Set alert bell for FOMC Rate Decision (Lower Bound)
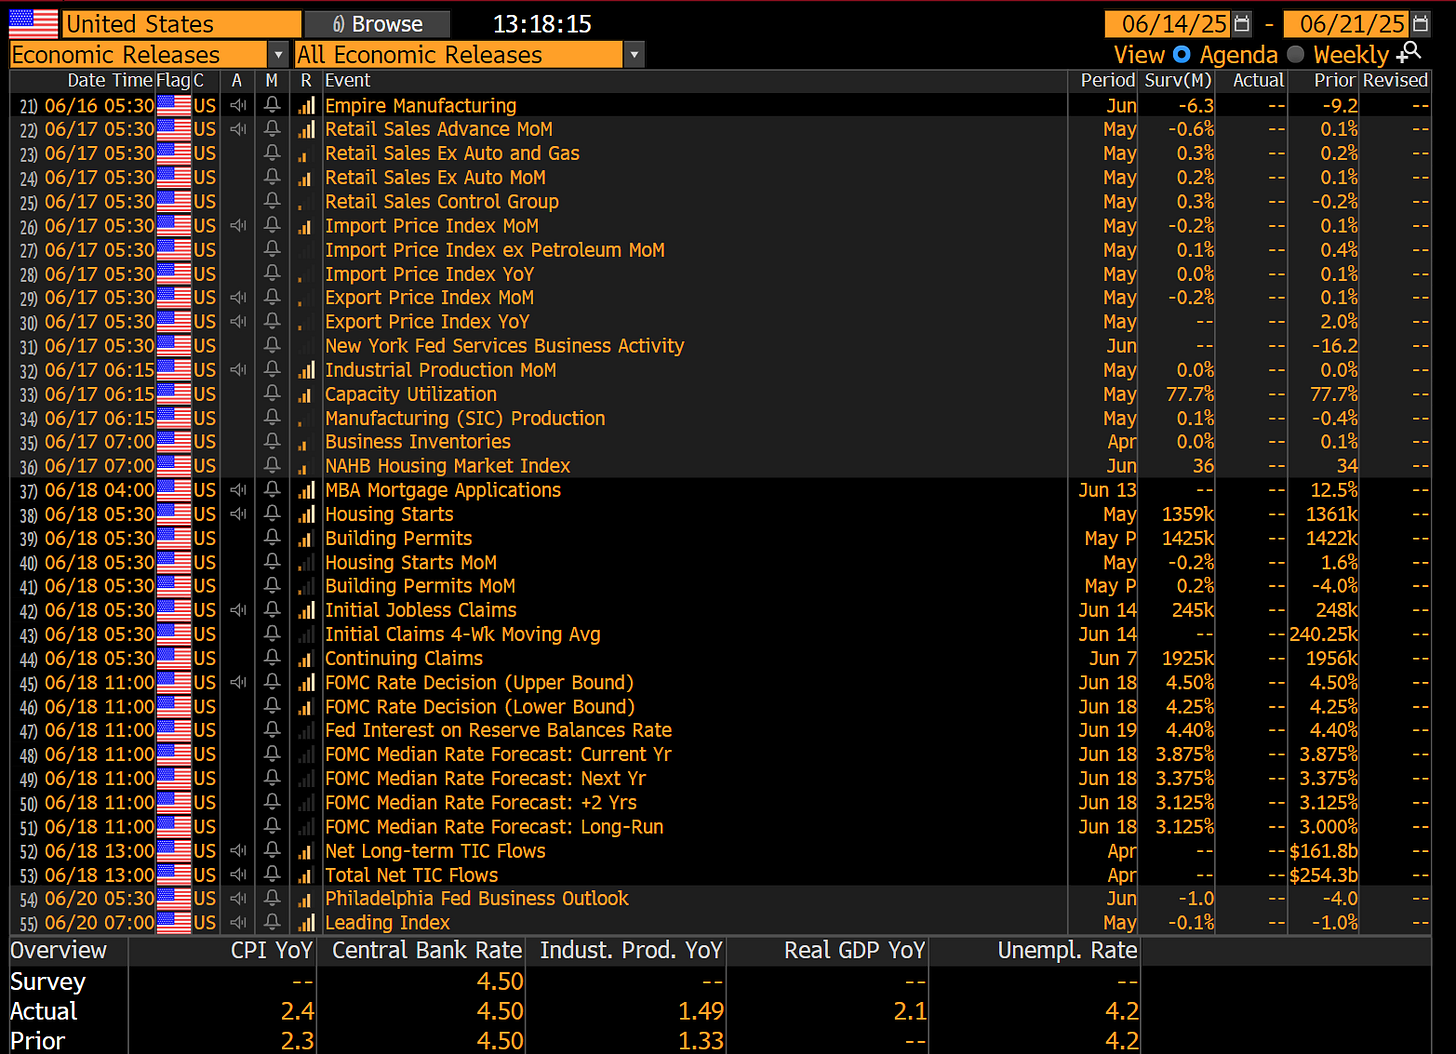Viewport: 1456px width, 1054px height. [x=271, y=706]
